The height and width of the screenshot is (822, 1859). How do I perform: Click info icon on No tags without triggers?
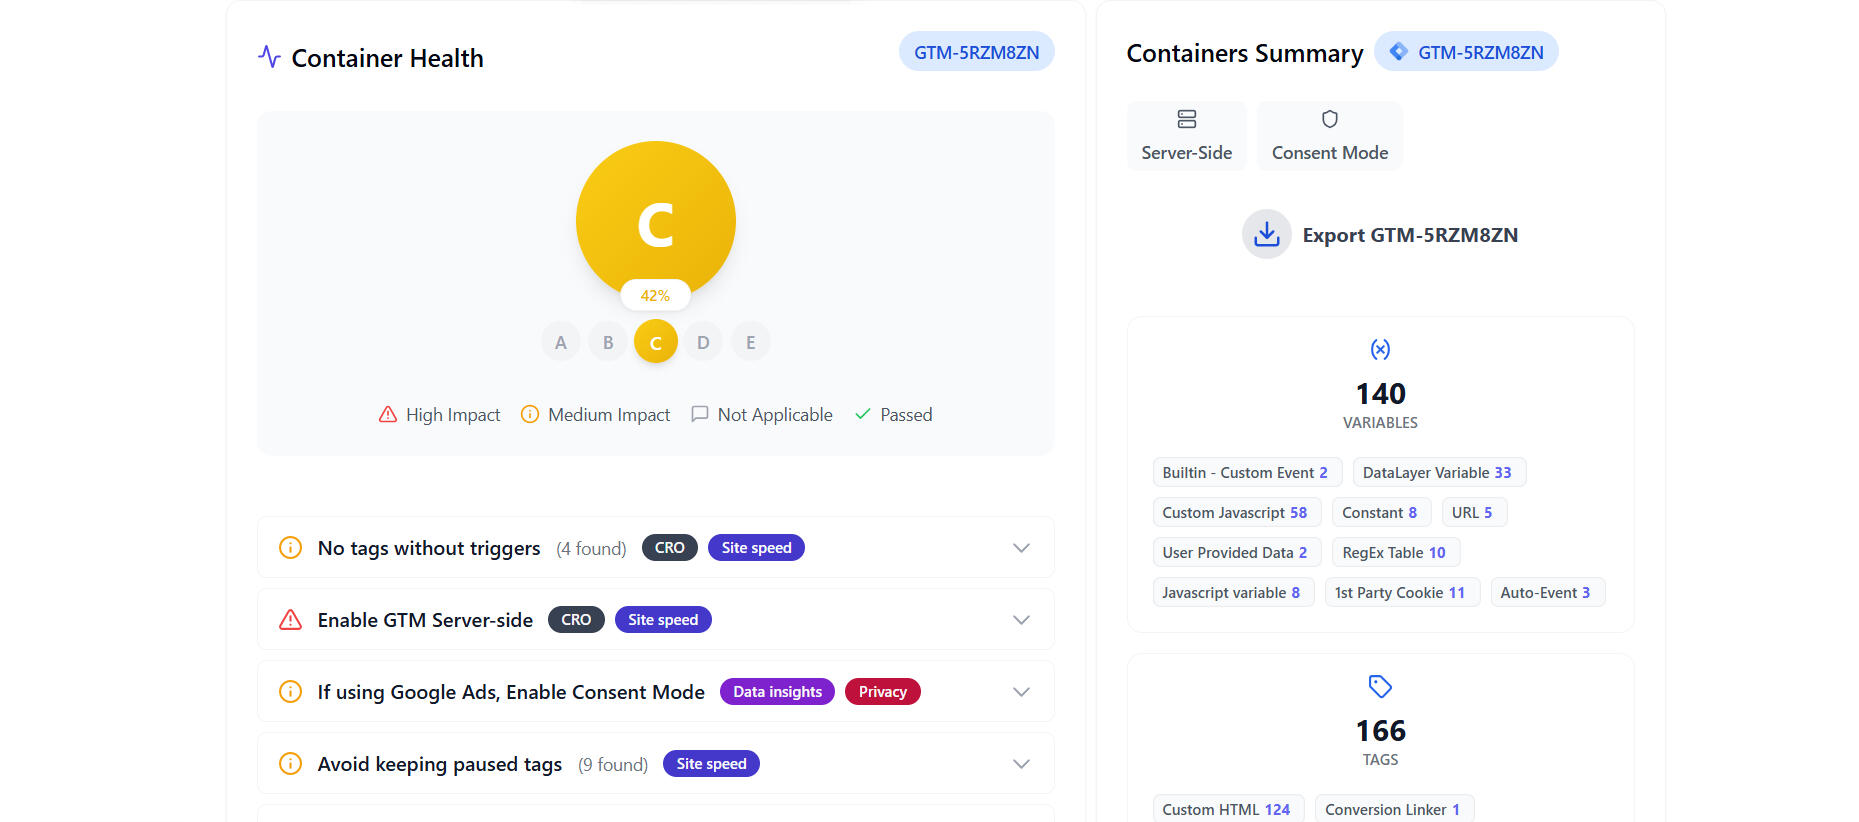pos(290,547)
